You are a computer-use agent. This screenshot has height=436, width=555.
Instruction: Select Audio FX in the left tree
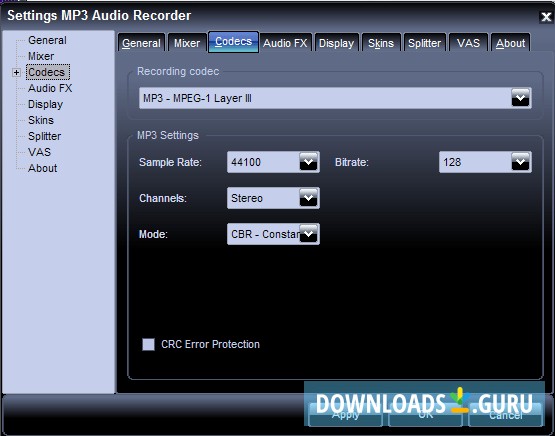pyautogui.click(x=50, y=88)
